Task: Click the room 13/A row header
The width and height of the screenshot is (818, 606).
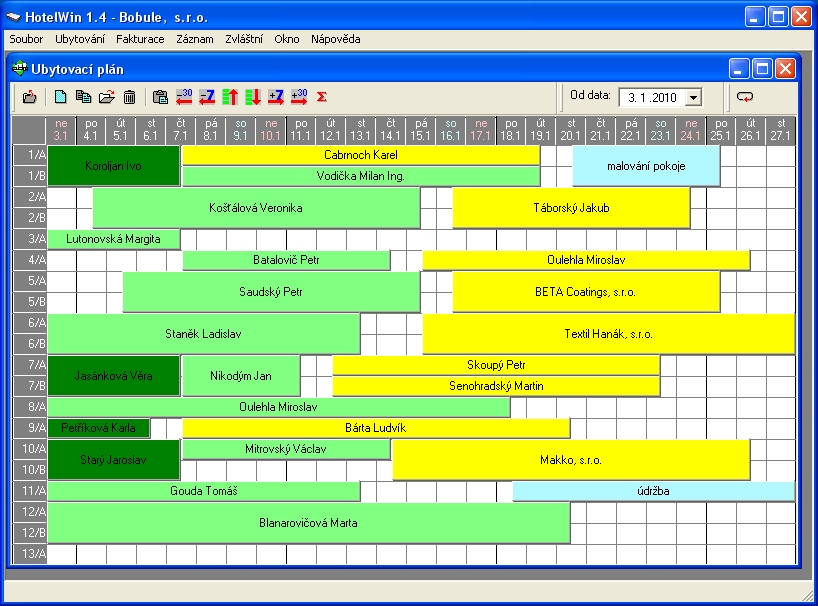Action: click(29, 554)
